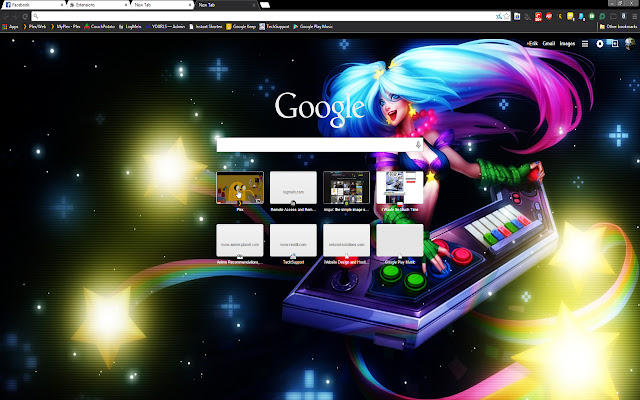Viewport: 640px width, 400px height.
Task: Open the Google Keep bookmark
Action: point(241,27)
